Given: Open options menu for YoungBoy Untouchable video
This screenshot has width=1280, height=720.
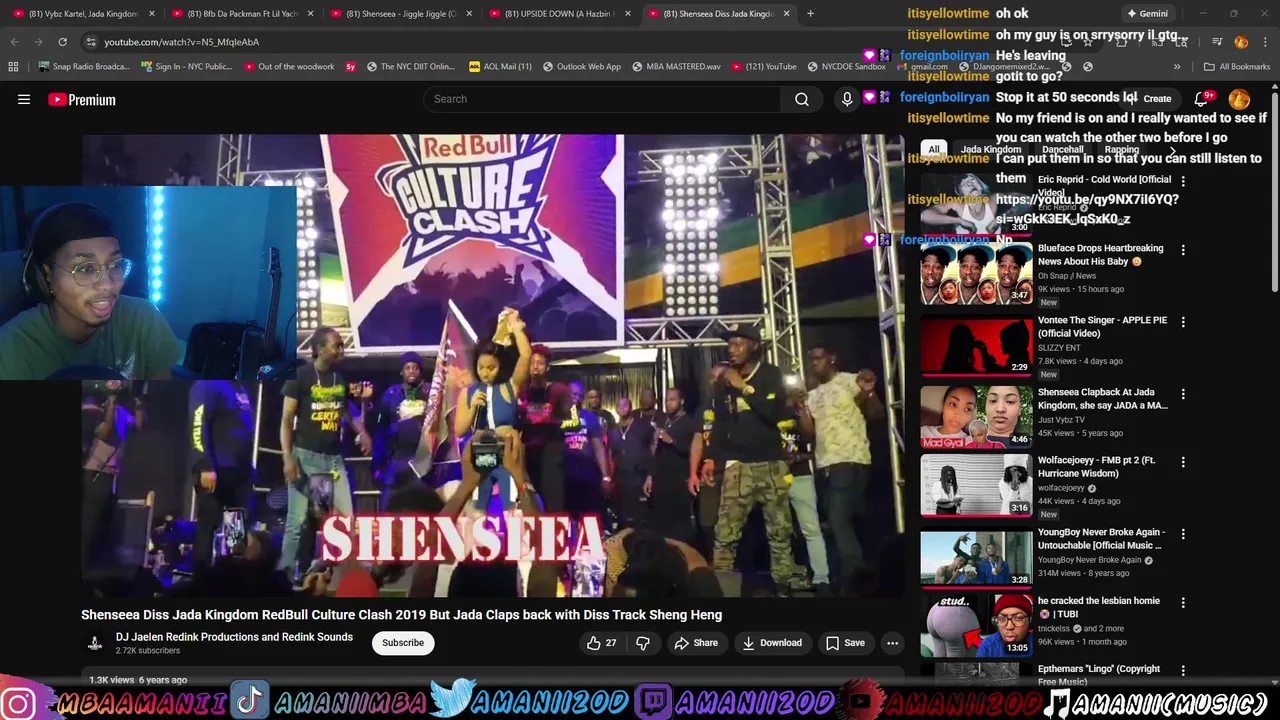Looking at the screenshot, I should (x=1183, y=534).
